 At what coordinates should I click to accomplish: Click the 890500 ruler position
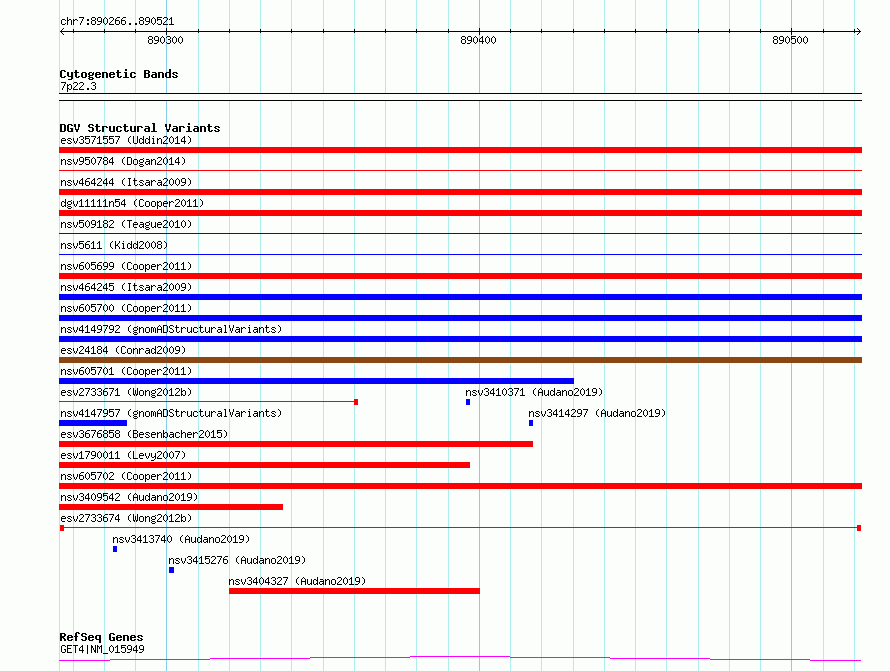[790, 40]
